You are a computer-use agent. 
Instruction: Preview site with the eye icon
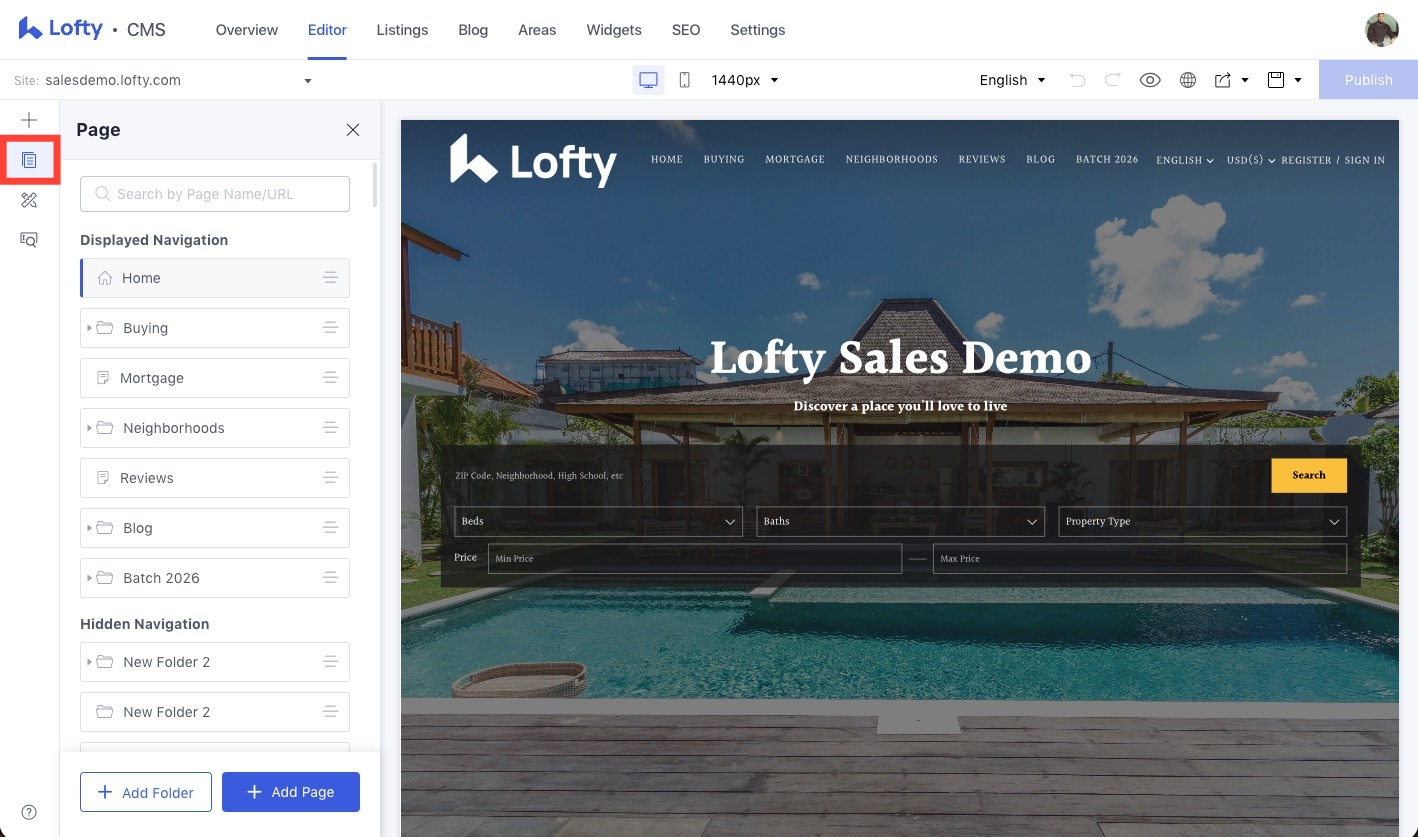point(1150,80)
